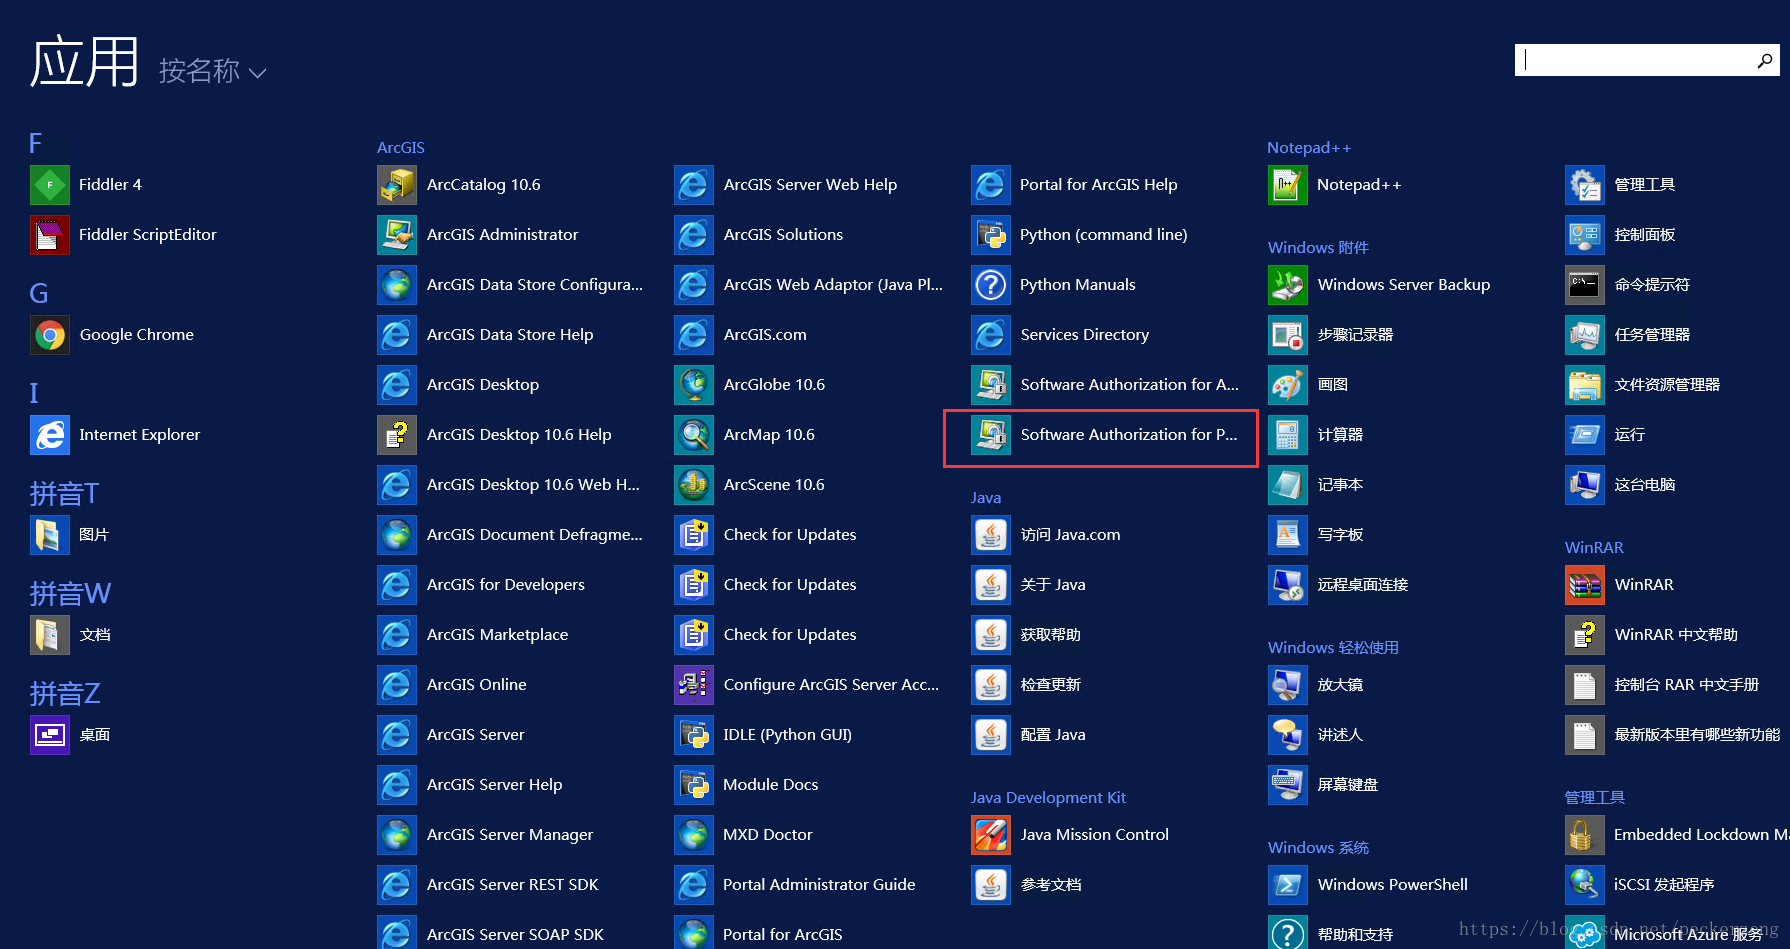
Task: Open the Fiddler 4 app icon
Action: click(x=50, y=185)
